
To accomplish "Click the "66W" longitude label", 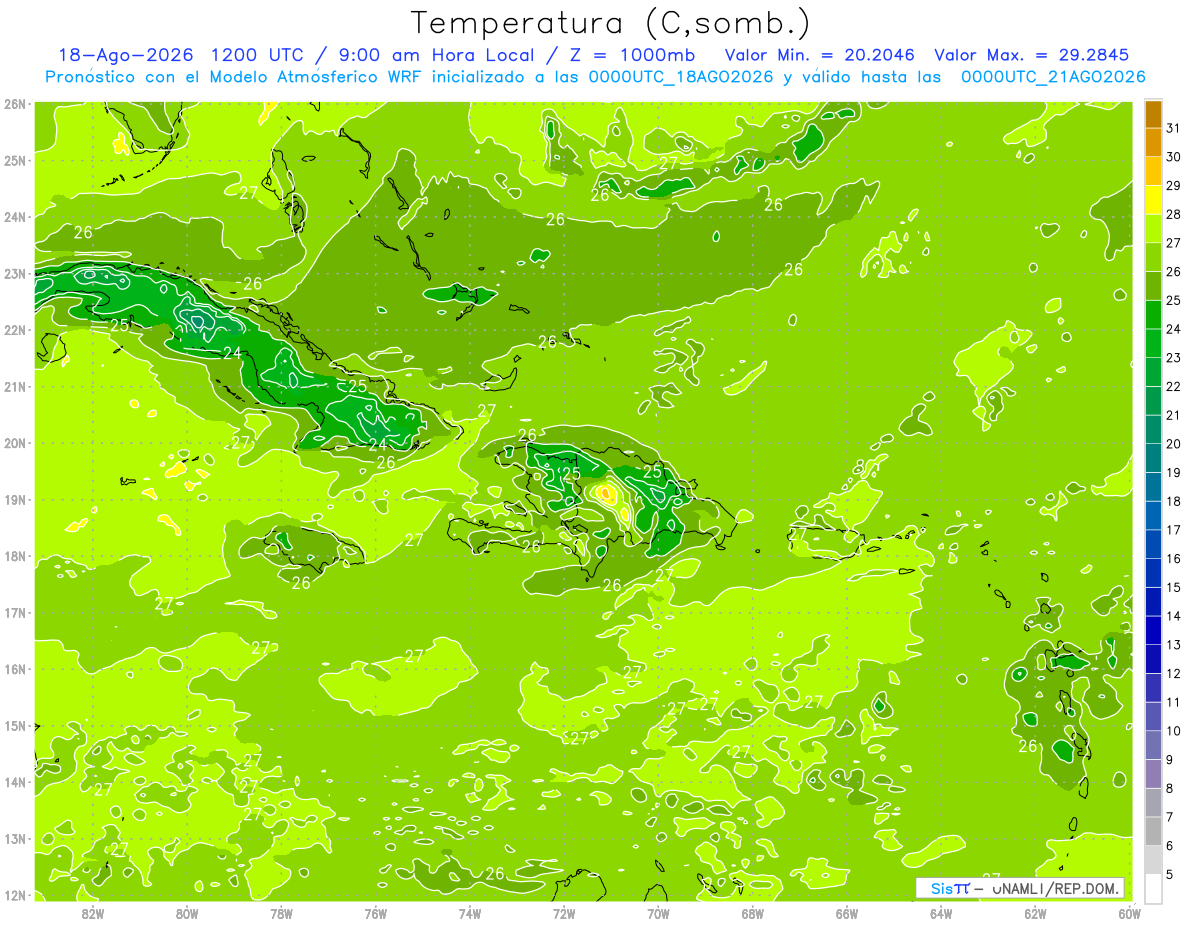I will point(847,913).
